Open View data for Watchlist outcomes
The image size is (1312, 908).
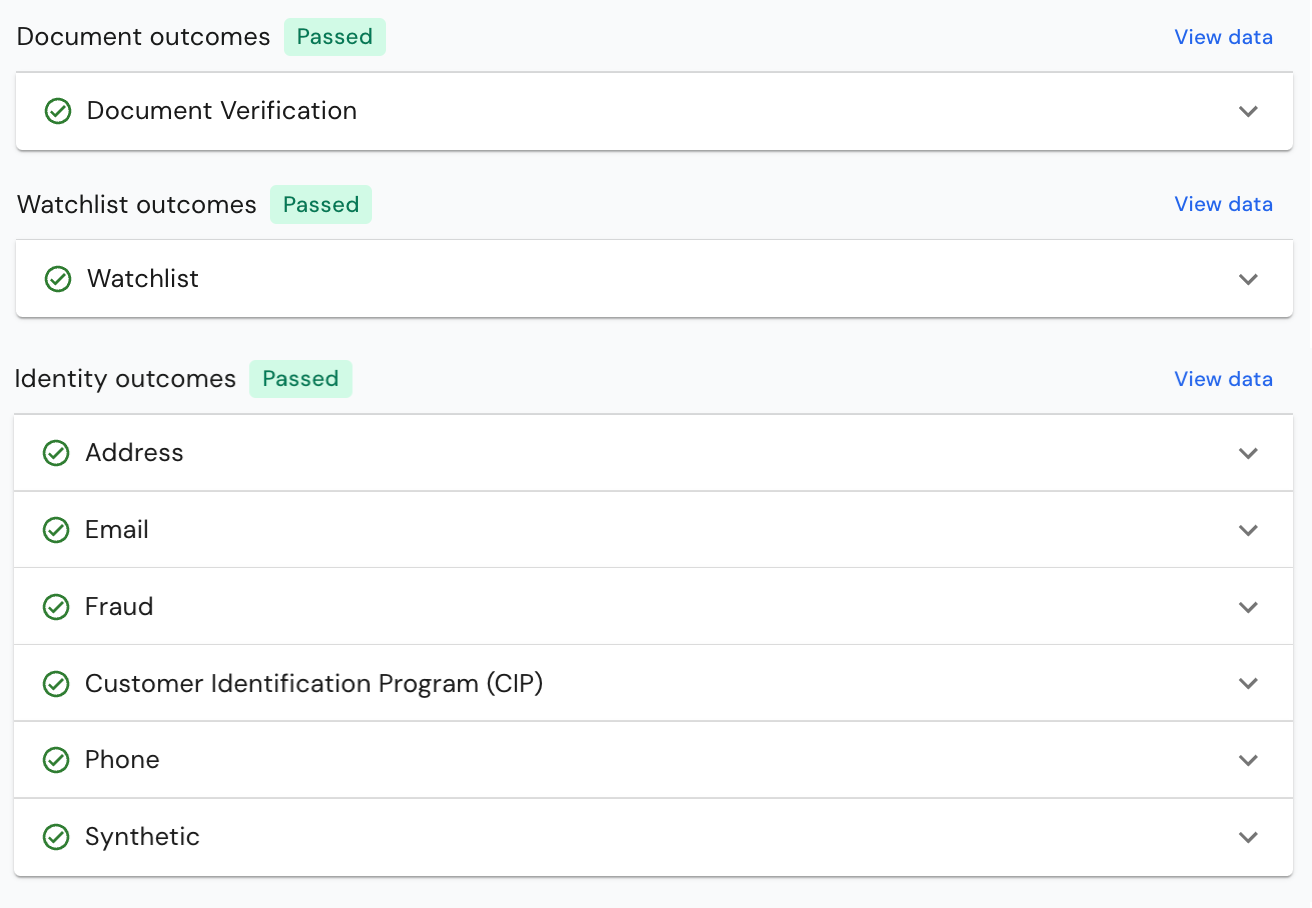(x=1223, y=204)
